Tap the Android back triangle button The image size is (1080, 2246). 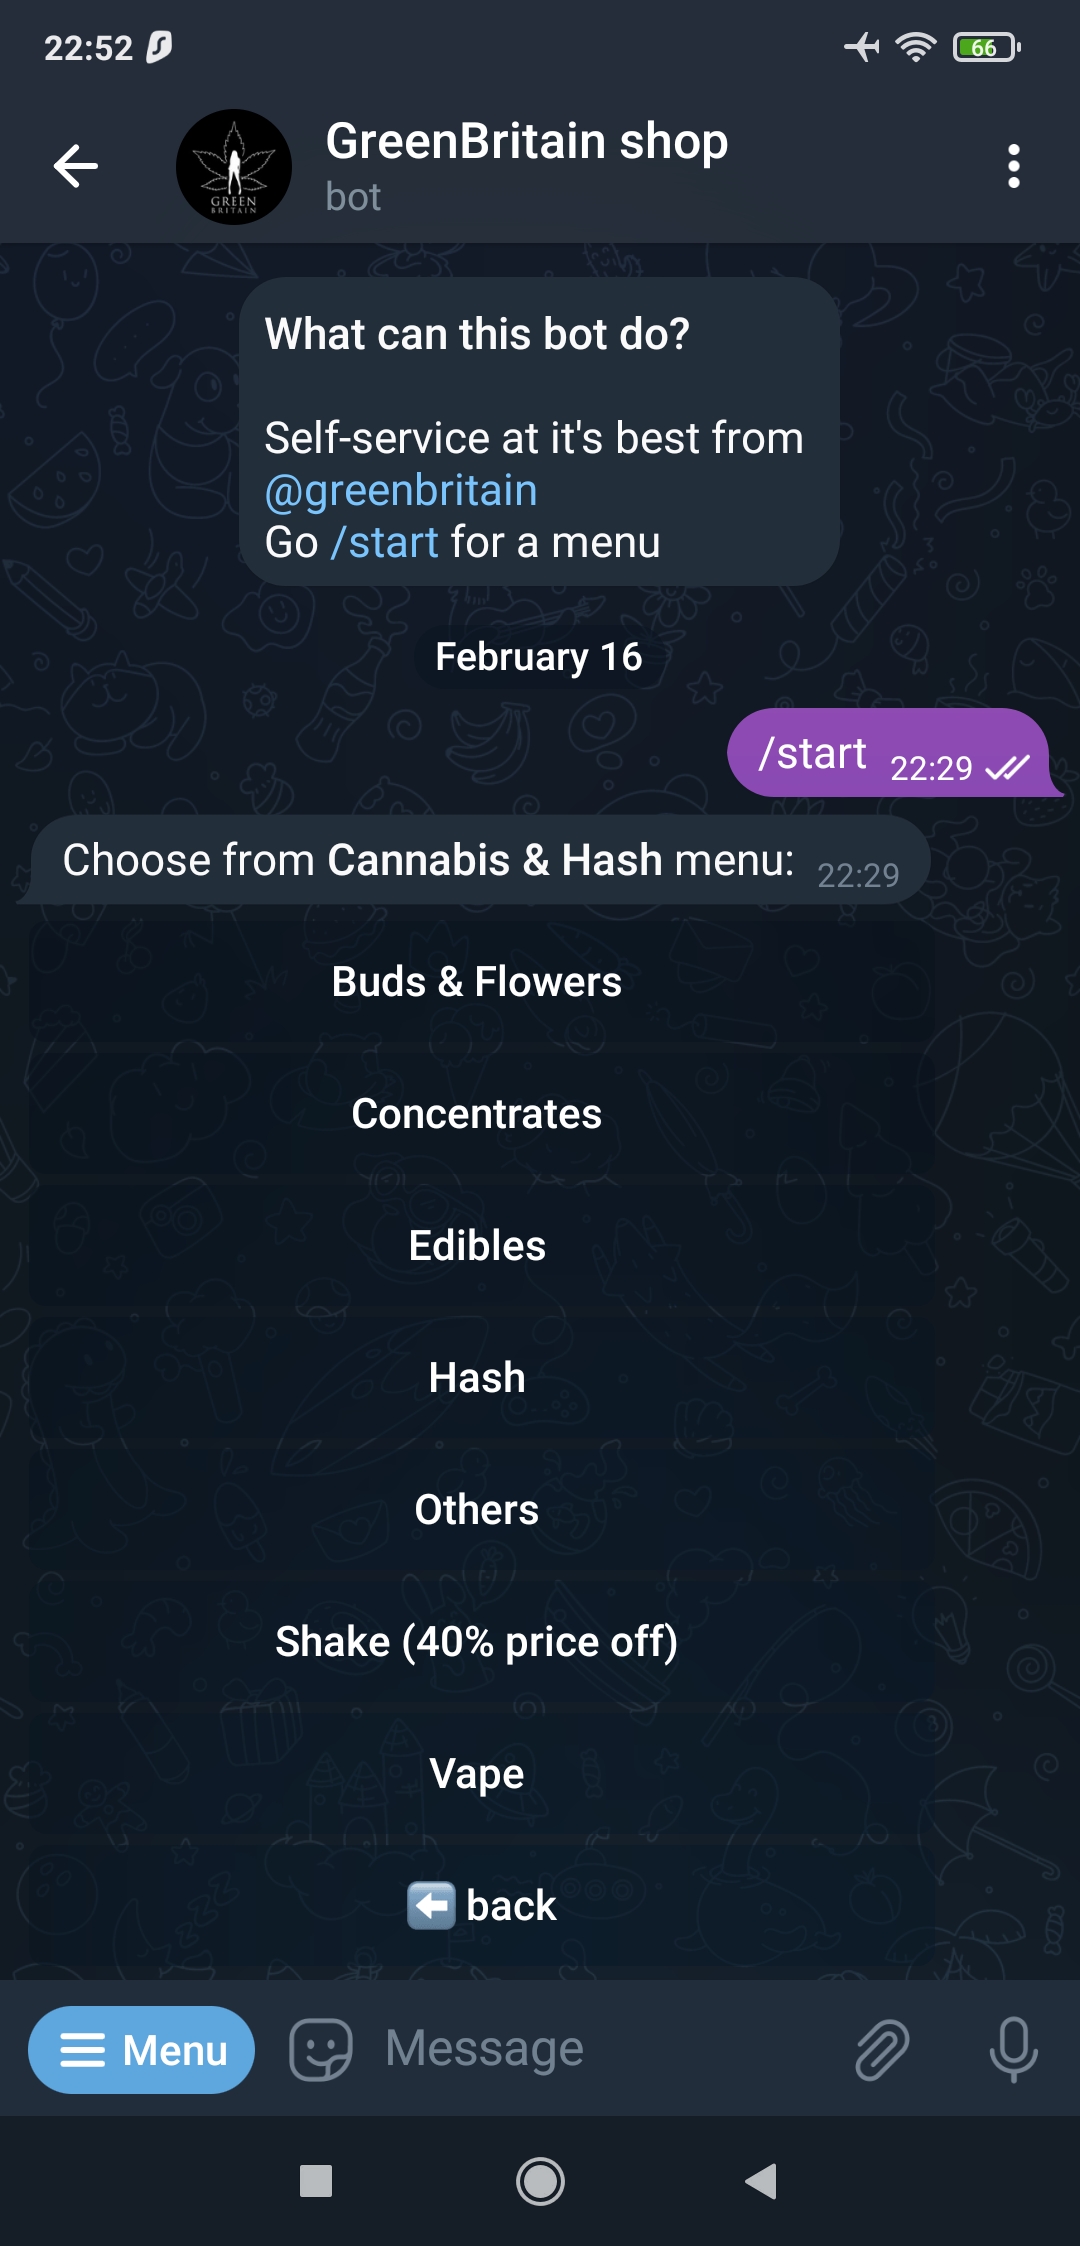click(x=762, y=2181)
